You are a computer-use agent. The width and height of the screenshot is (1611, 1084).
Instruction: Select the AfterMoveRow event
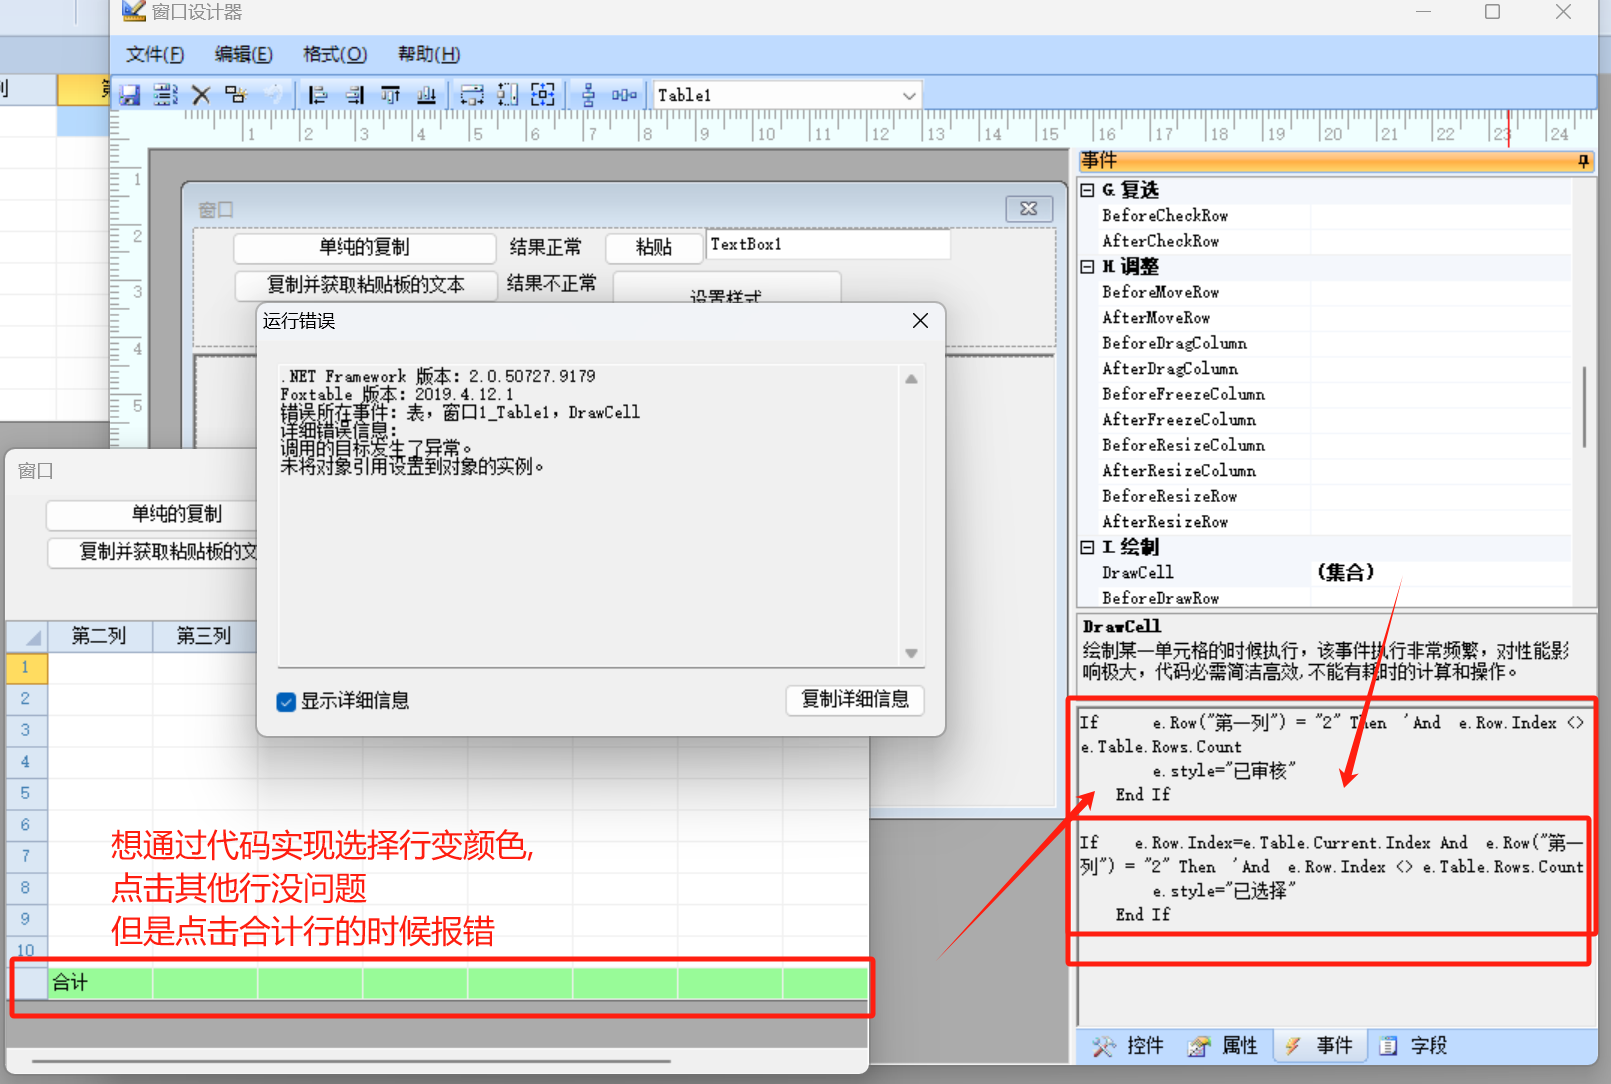(1156, 318)
